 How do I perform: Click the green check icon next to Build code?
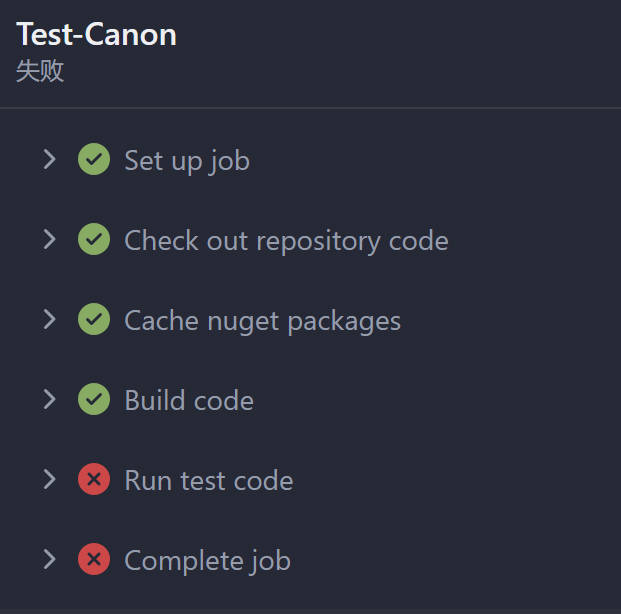click(94, 399)
